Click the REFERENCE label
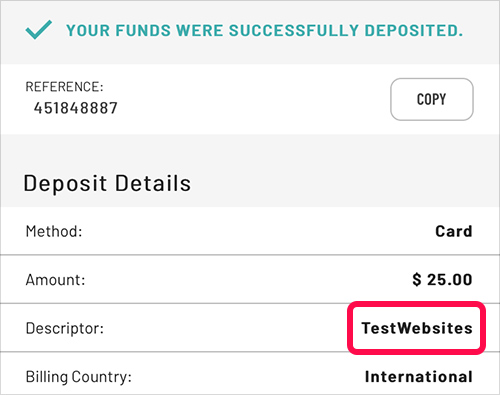500x395 pixels. click(x=64, y=87)
